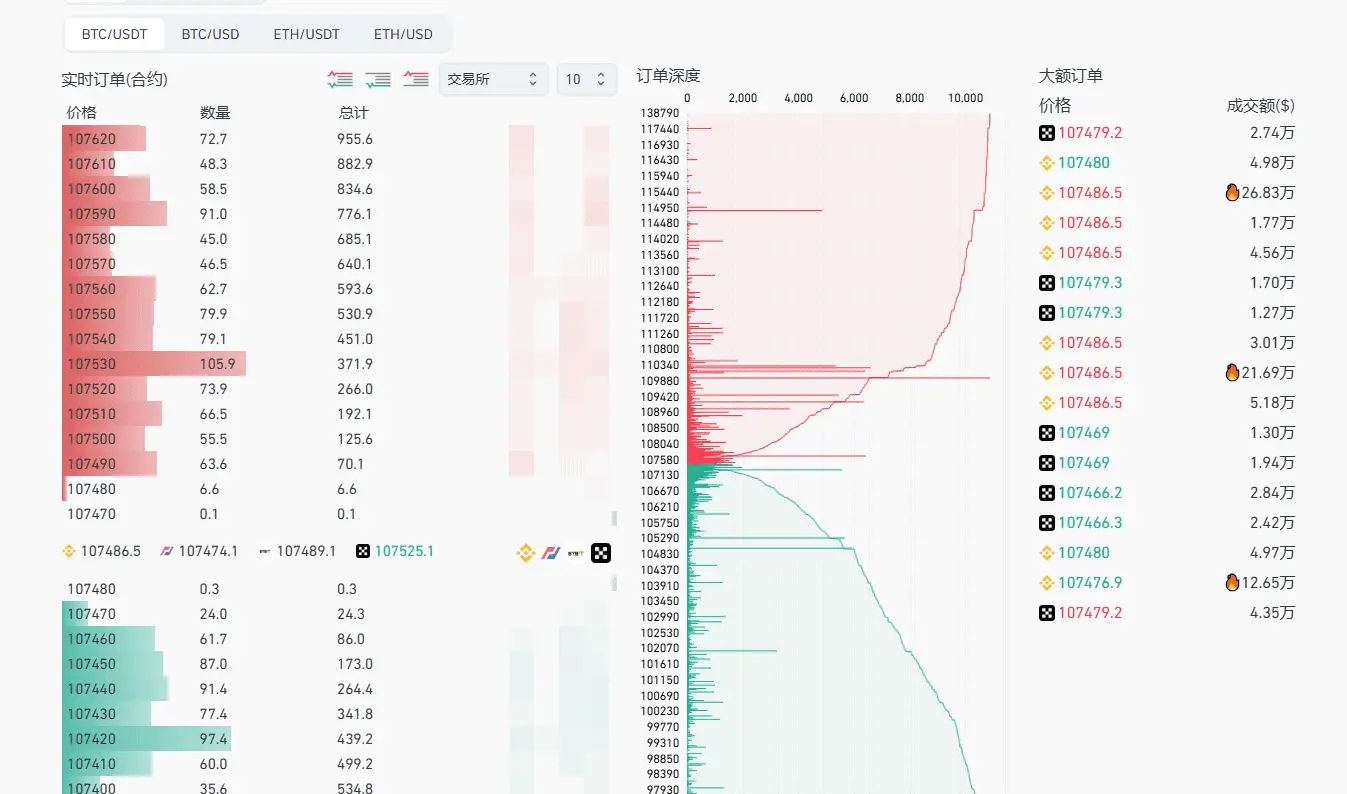Toggle the OKX exchange filter logo
This screenshot has width=1347, height=794.
[x=601, y=552]
